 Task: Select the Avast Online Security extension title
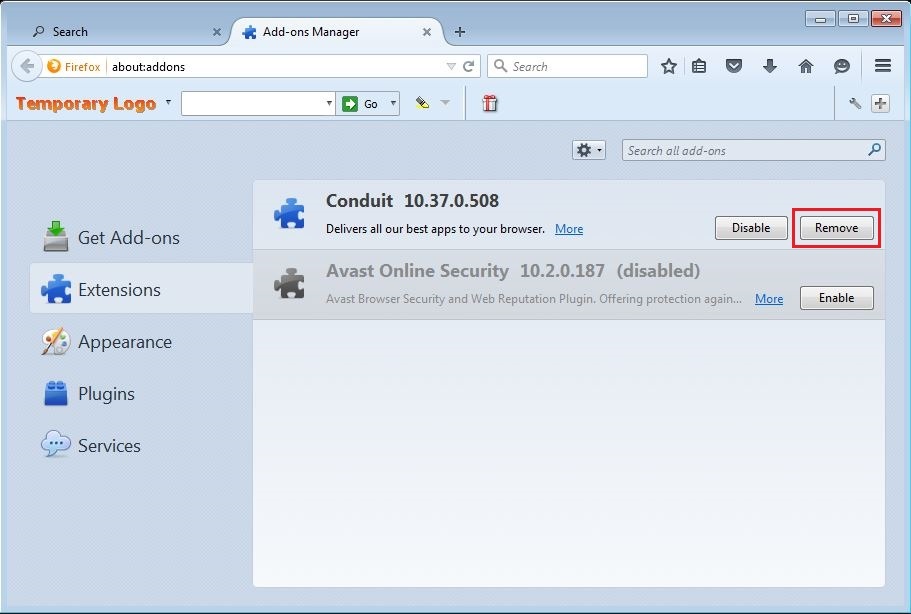[x=513, y=271]
